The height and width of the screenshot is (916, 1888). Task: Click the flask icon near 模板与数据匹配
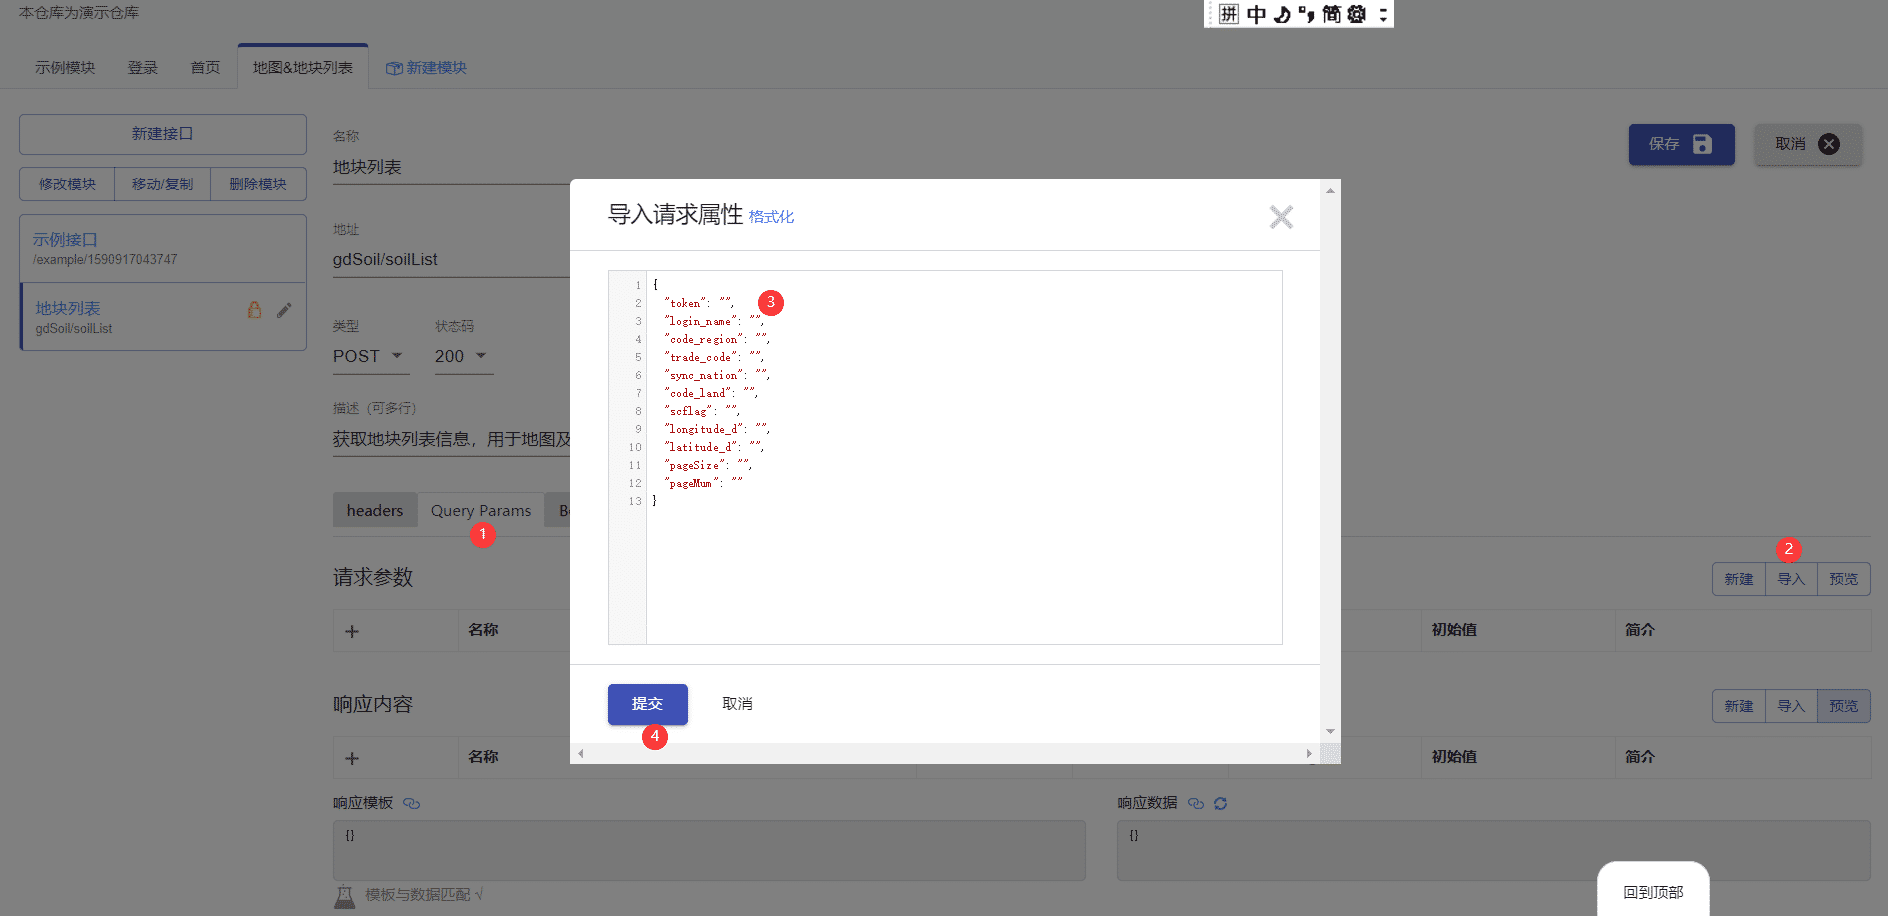(345, 896)
